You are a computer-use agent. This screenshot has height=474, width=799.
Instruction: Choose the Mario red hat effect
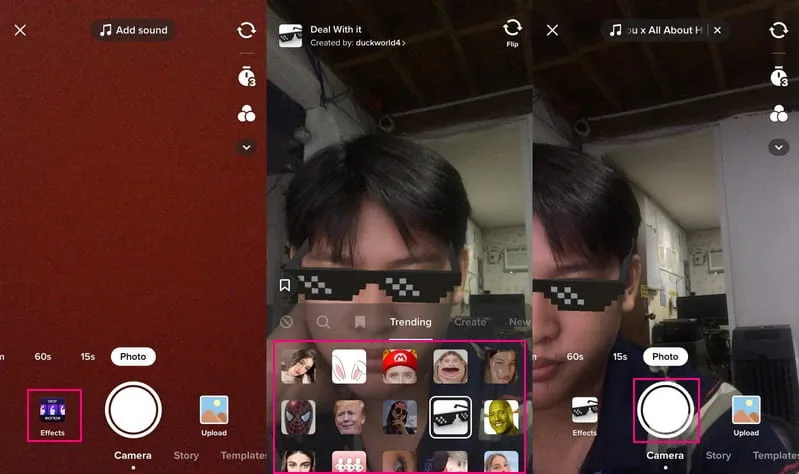pyautogui.click(x=398, y=367)
